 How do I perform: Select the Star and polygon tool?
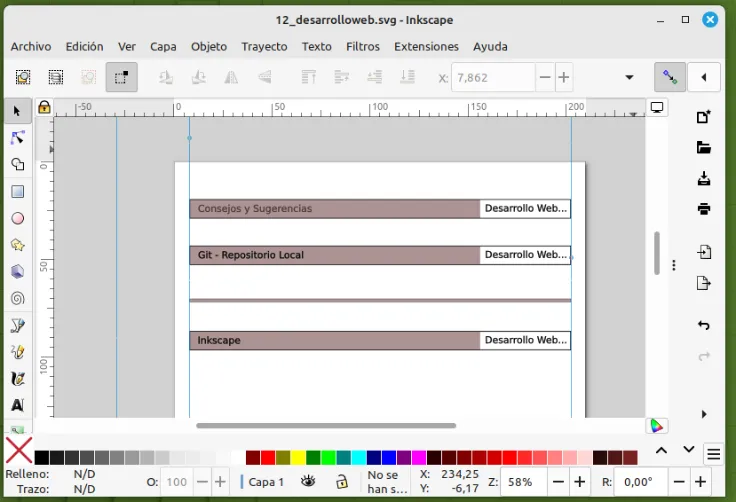(17, 245)
